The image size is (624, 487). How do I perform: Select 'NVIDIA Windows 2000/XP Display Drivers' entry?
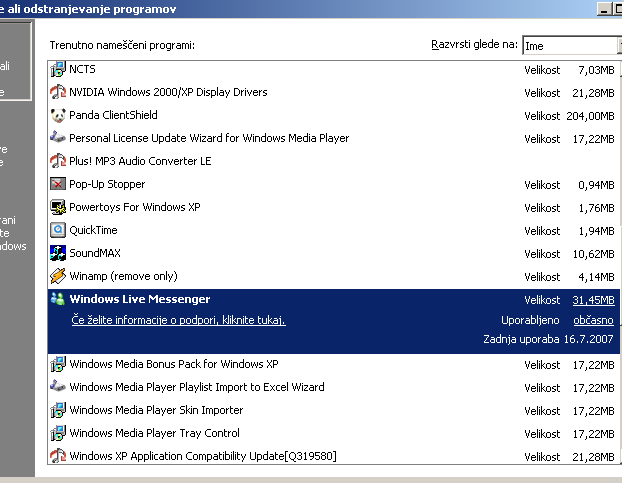pyautogui.click(x=333, y=92)
